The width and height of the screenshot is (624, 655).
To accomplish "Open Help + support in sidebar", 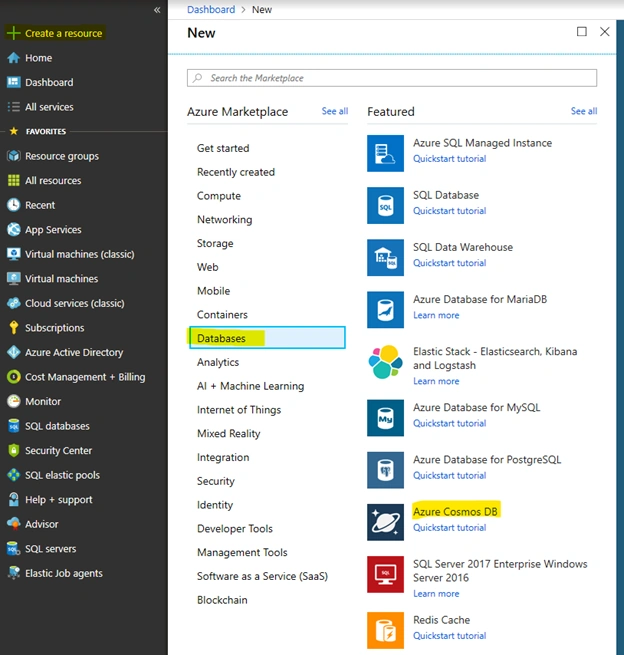I will click(58, 500).
